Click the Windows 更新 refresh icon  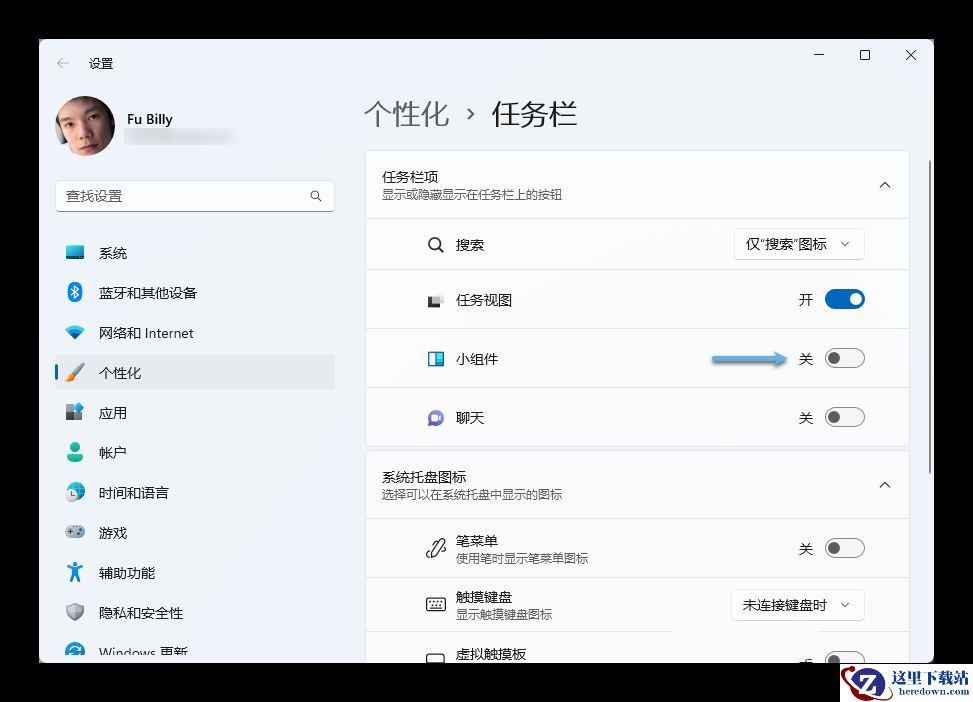(75, 651)
